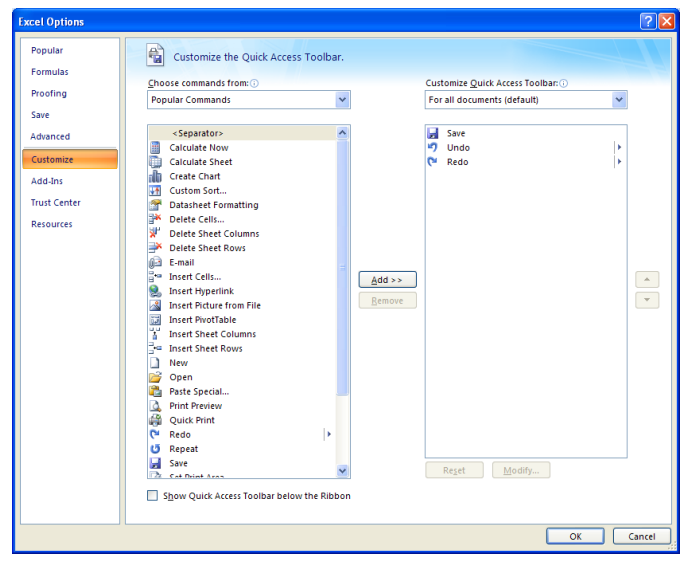The width and height of the screenshot is (690, 564).
Task: Select the Undo icon in toolbar list
Action: tap(433, 147)
